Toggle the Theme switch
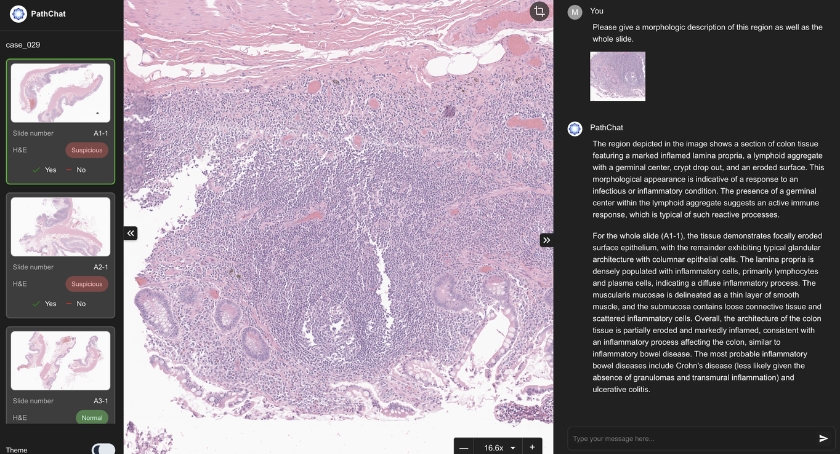 coord(103,449)
